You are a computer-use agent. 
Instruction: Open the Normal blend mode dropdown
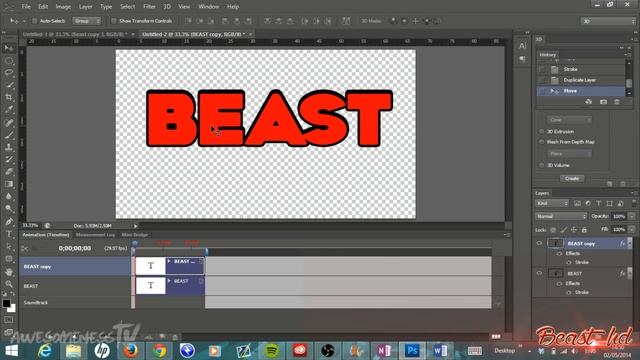pos(561,216)
